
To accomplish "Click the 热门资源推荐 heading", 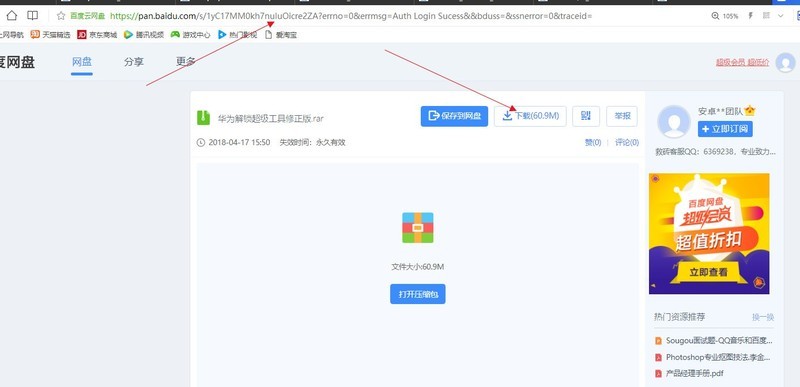I will tap(680, 317).
